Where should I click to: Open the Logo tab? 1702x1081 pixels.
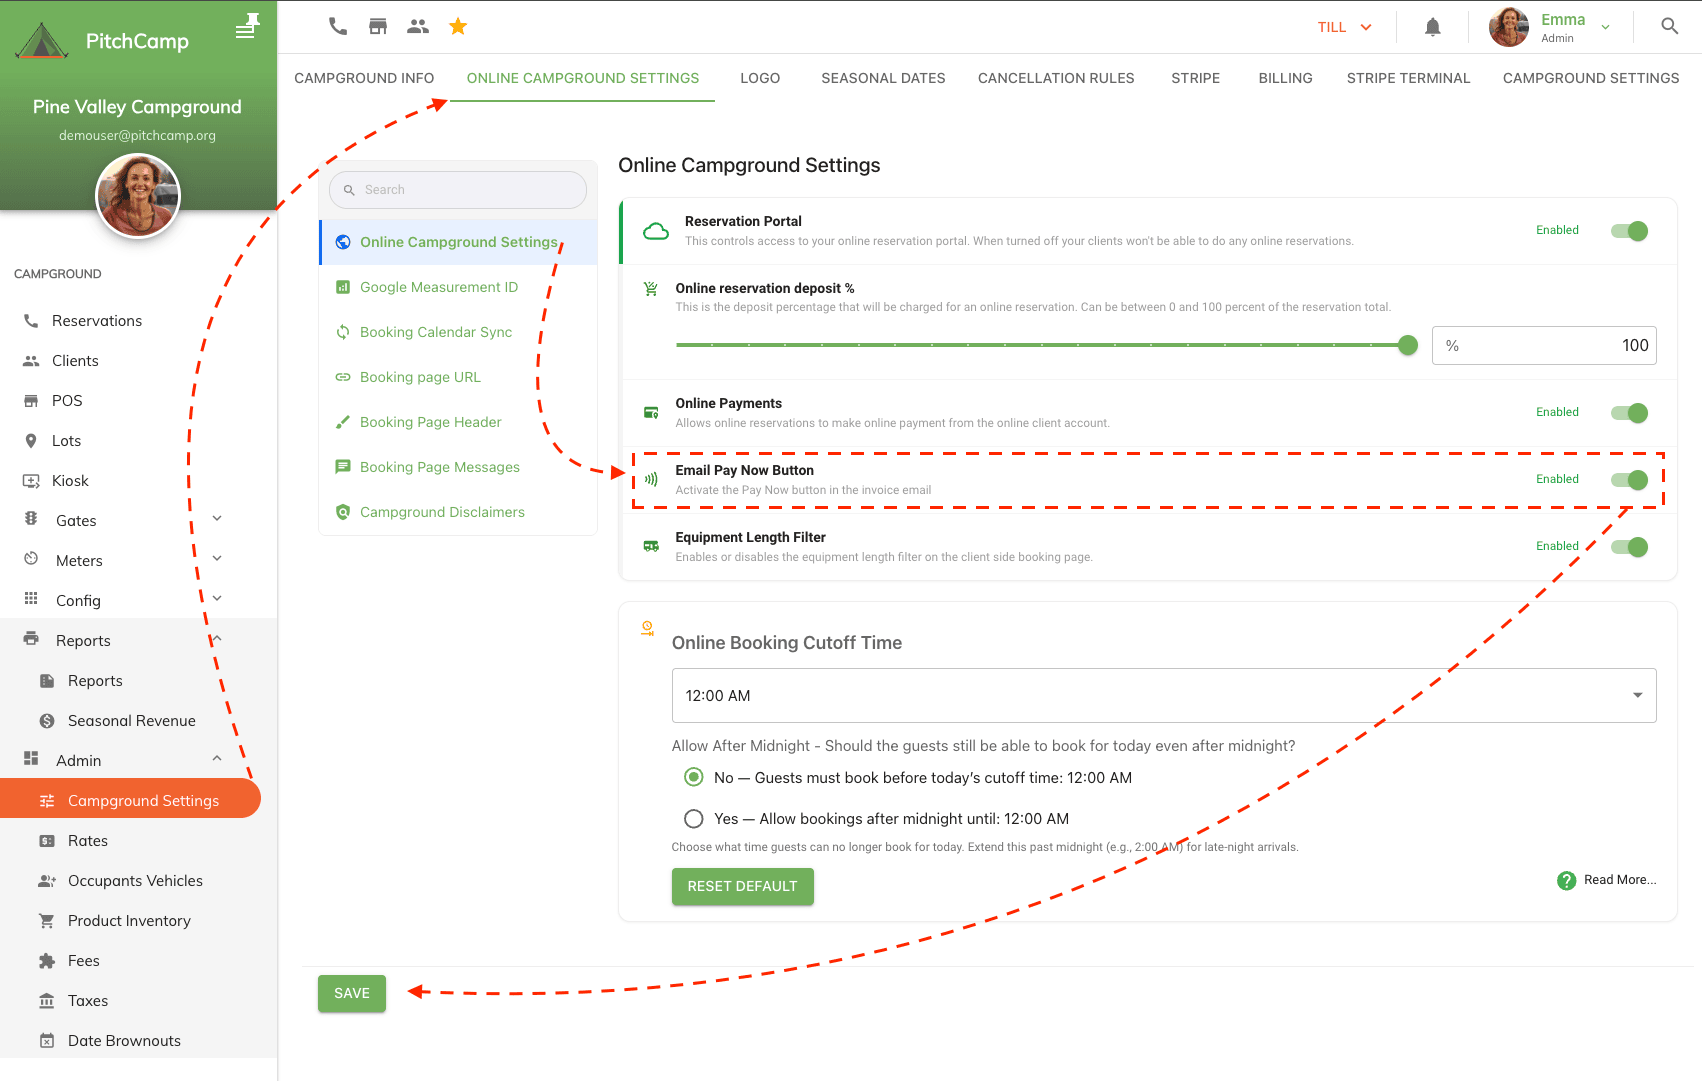click(760, 78)
